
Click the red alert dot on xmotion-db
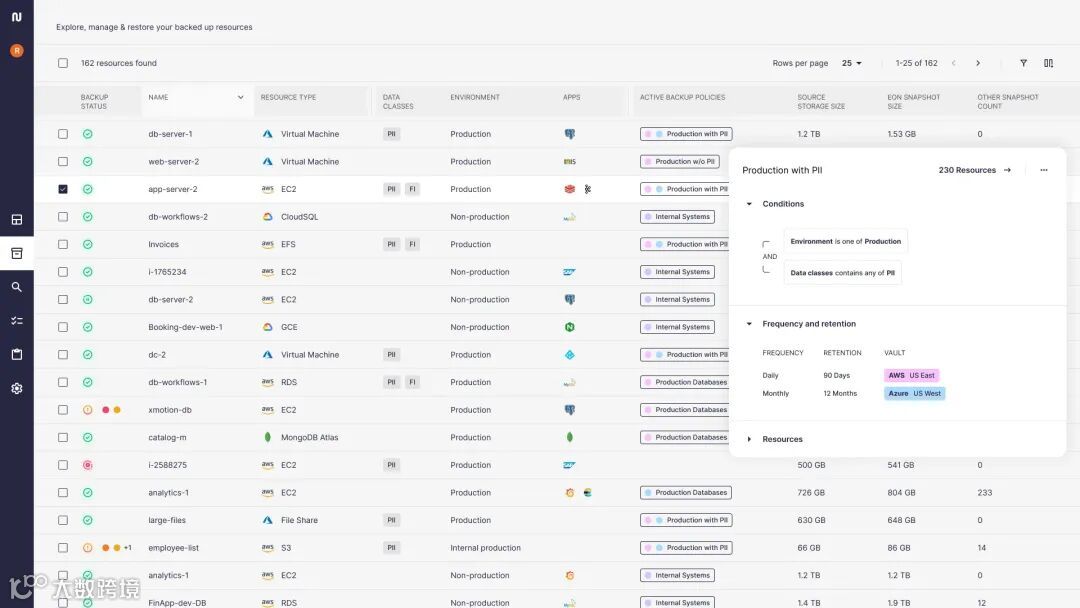click(105, 410)
